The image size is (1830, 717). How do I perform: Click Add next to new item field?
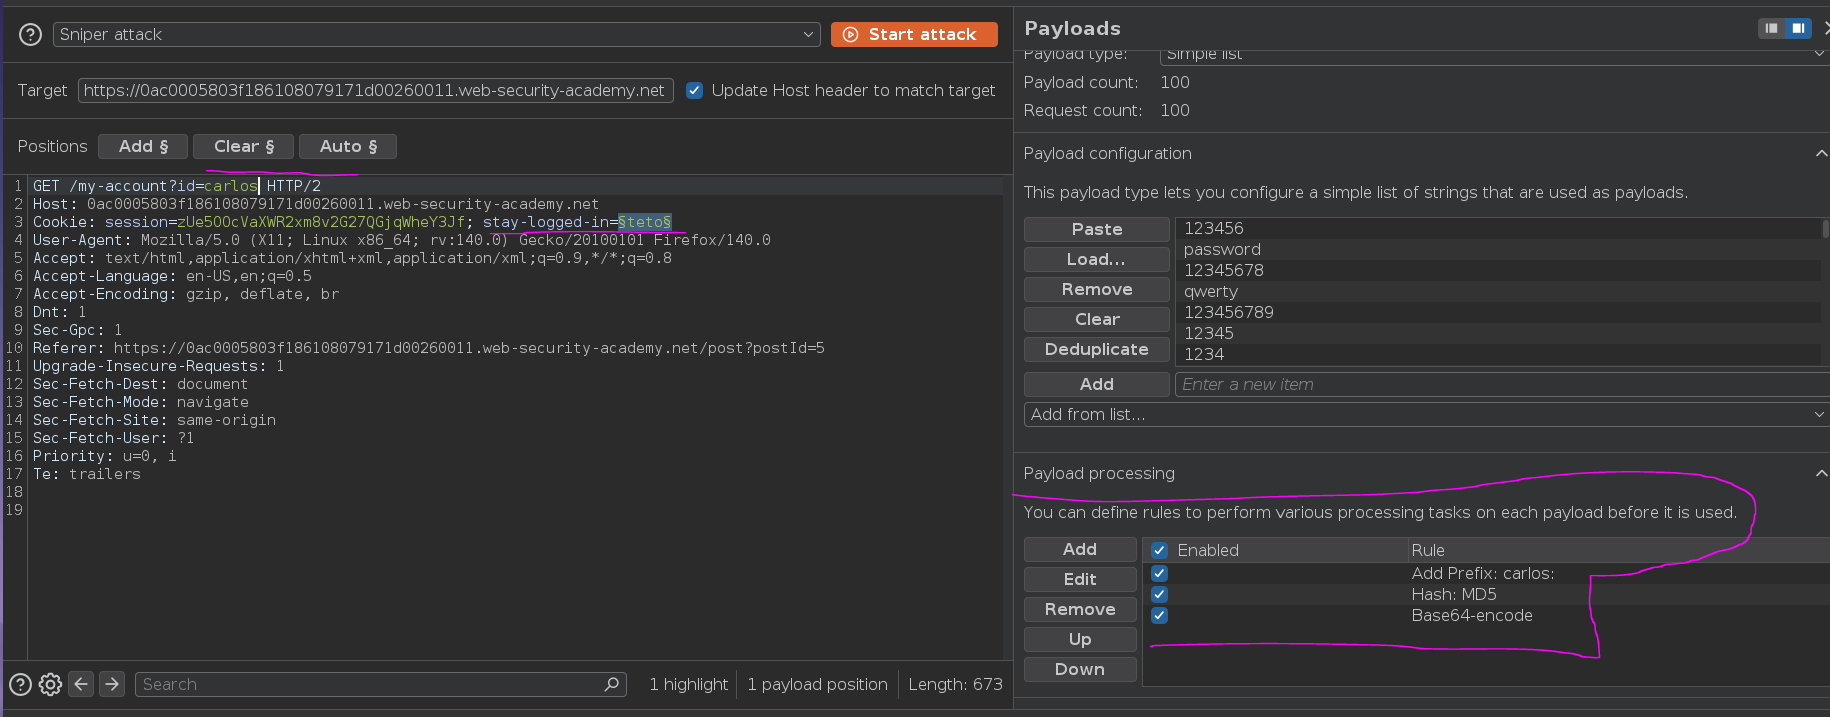coord(1097,384)
